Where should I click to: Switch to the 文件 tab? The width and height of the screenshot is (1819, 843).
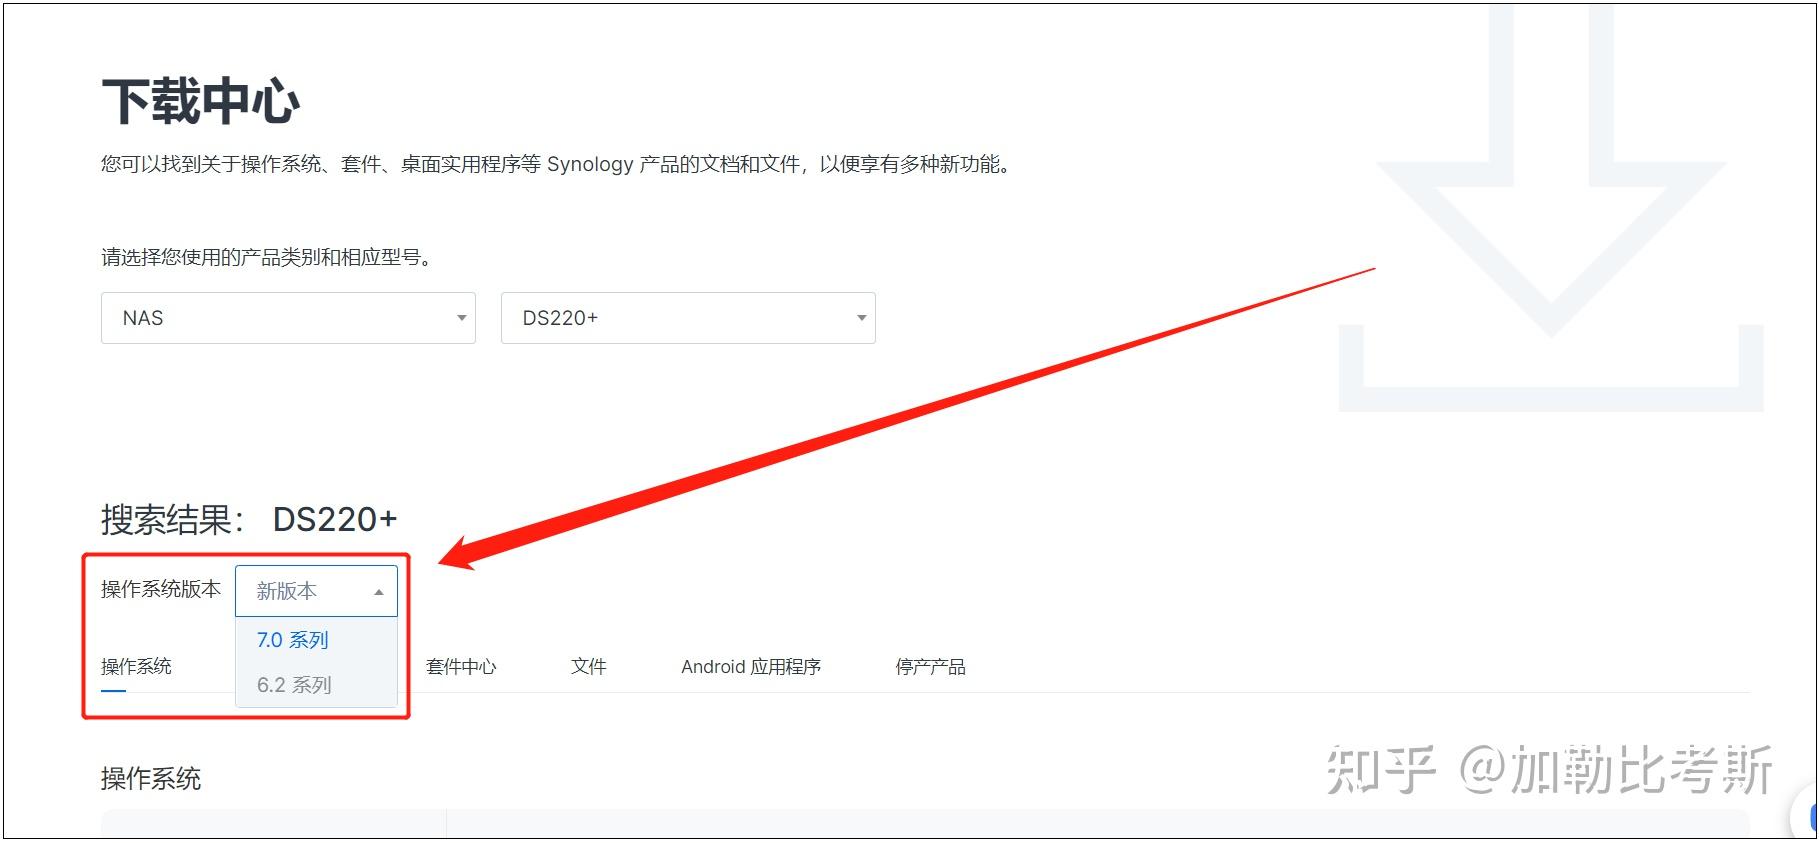(x=589, y=667)
